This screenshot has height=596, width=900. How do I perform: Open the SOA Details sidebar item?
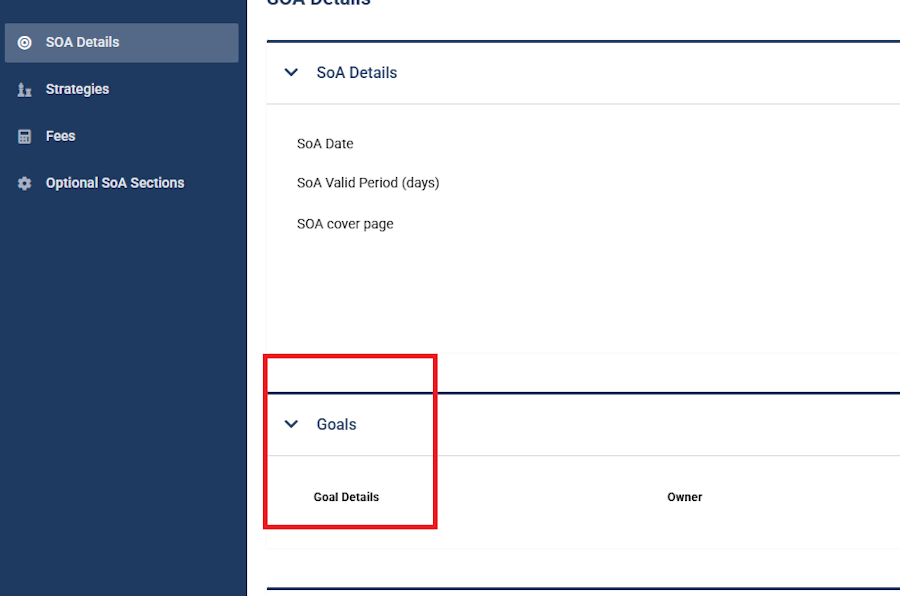(x=122, y=42)
